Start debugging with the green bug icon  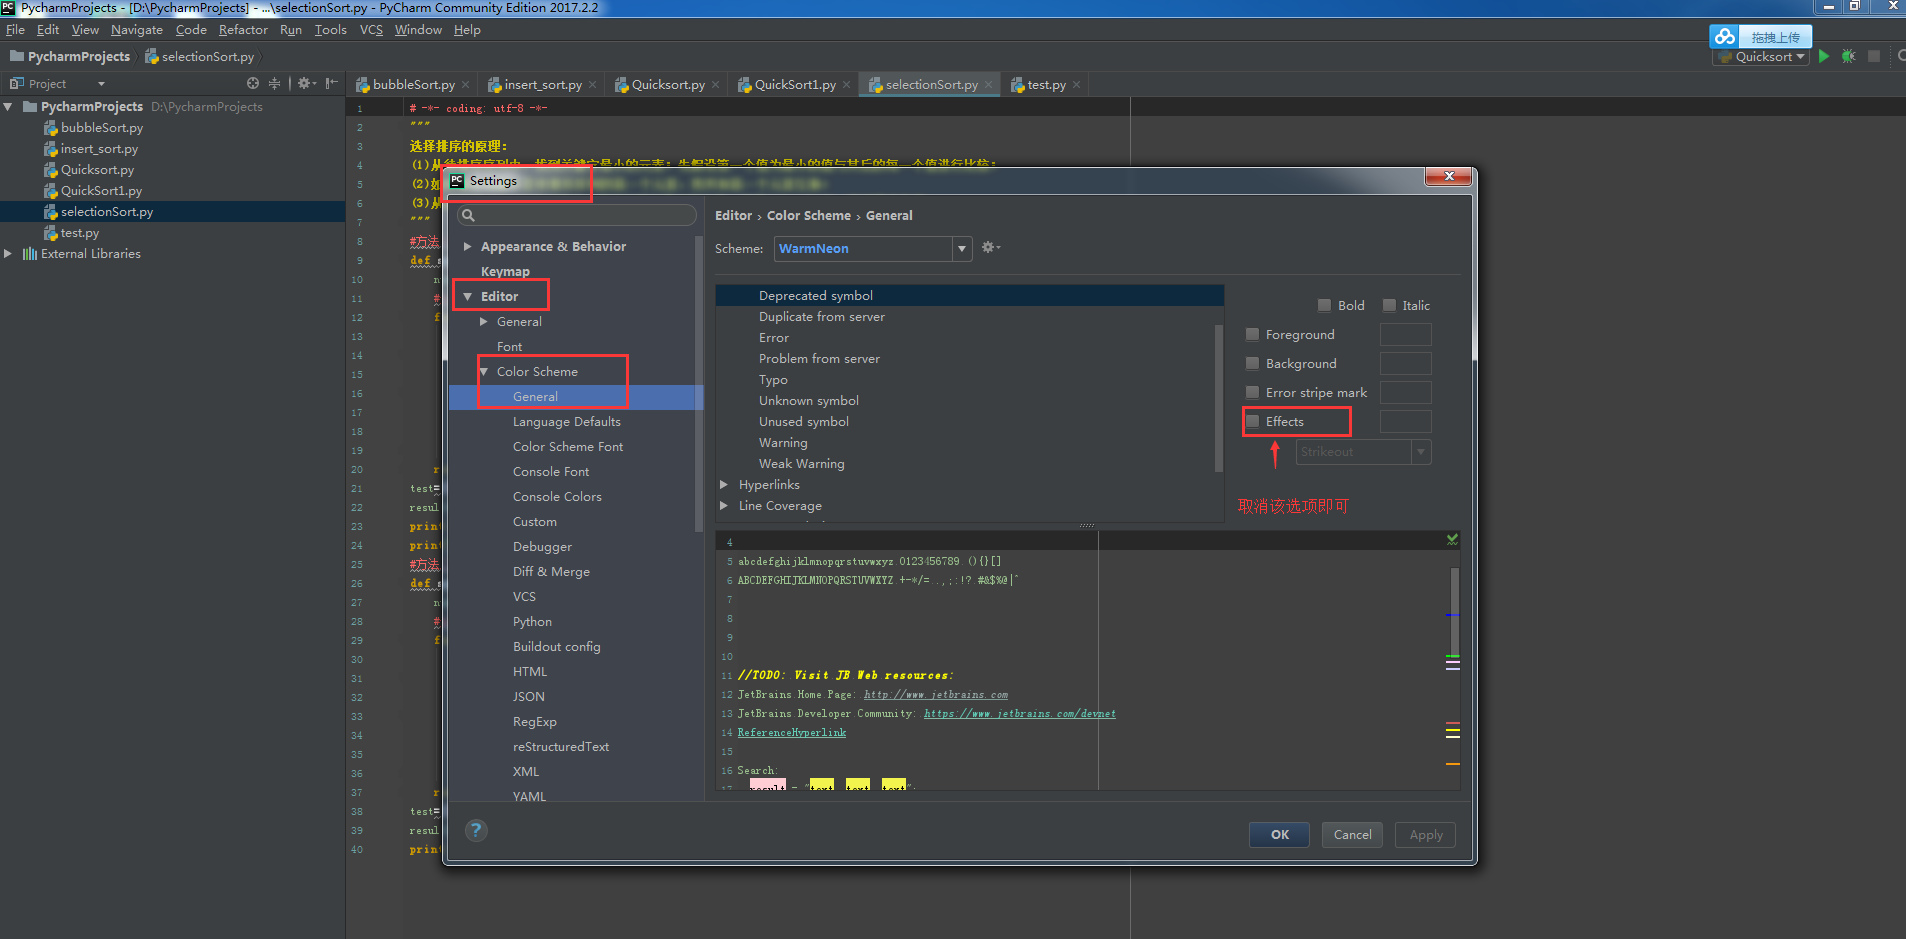tap(1848, 57)
